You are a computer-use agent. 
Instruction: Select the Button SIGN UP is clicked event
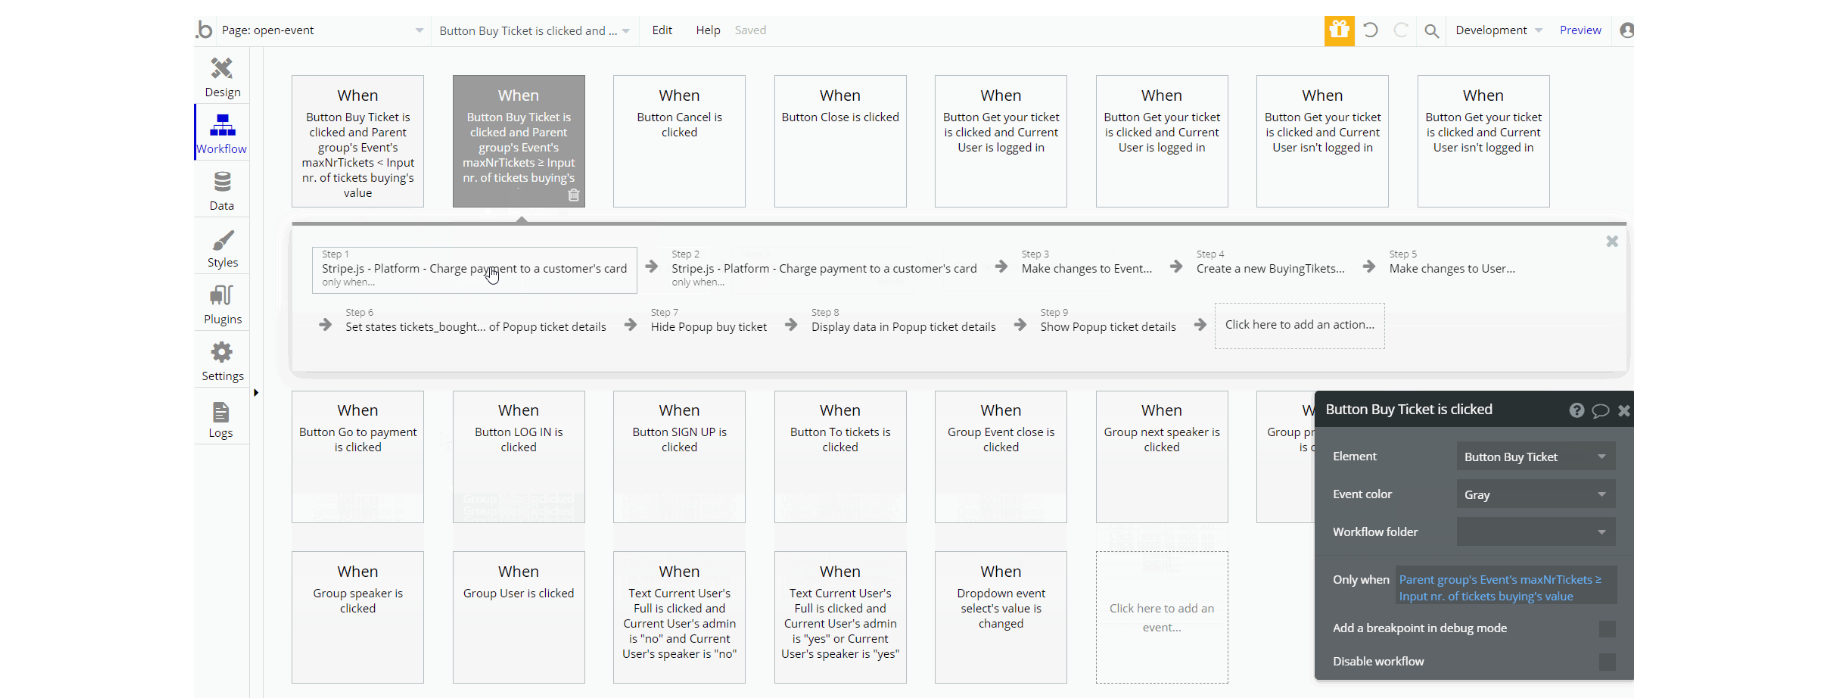pyautogui.click(x=679, y=456)
